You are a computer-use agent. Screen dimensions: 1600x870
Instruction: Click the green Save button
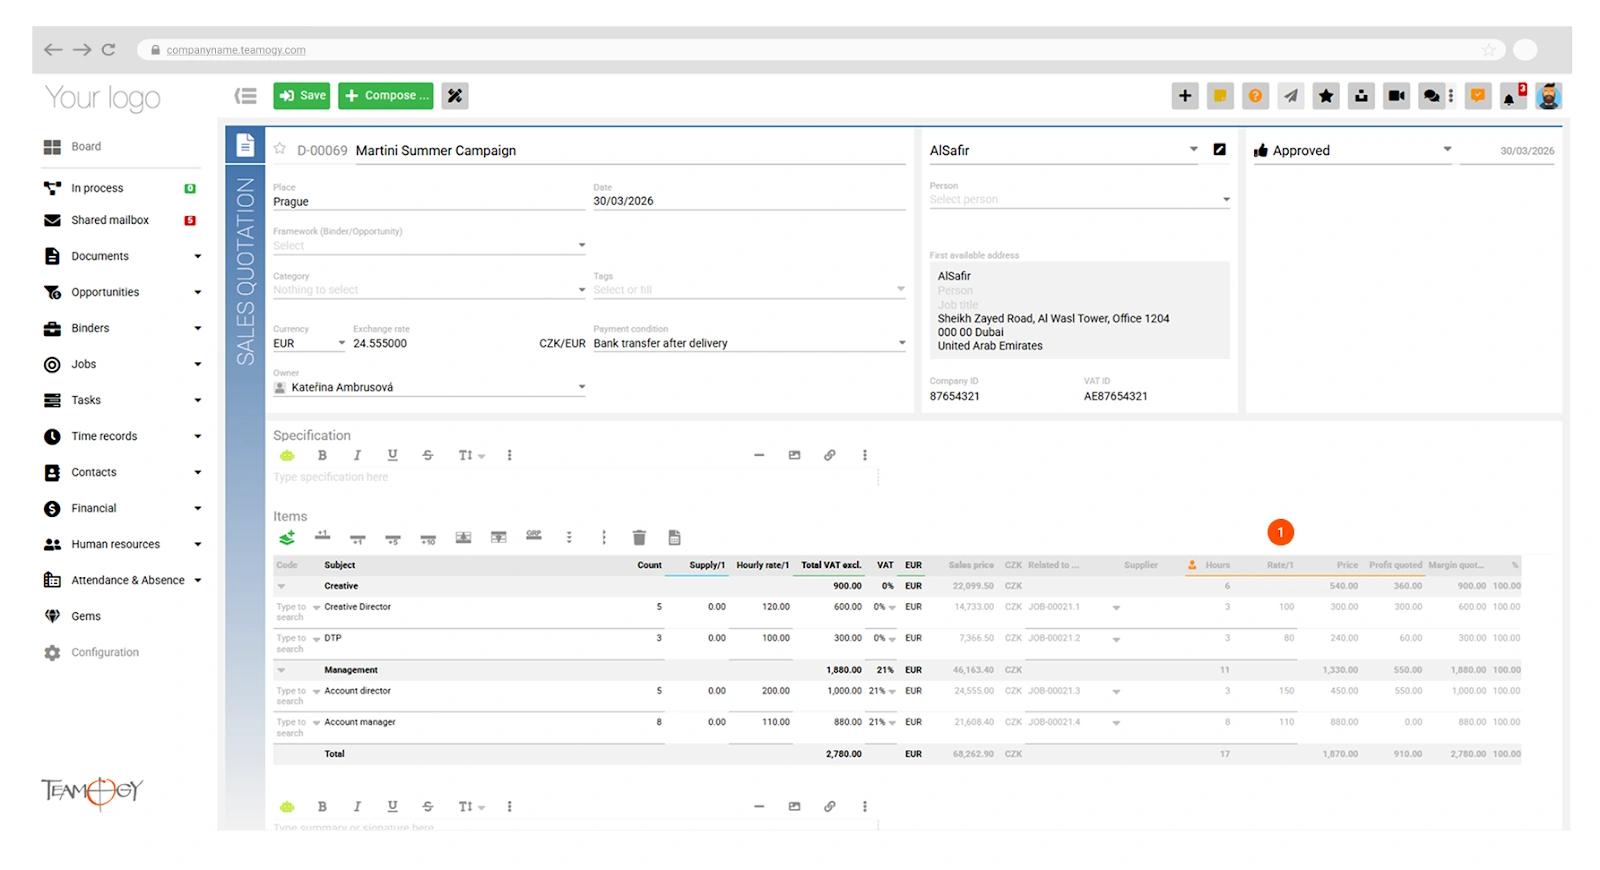click(x=302, y=96)
